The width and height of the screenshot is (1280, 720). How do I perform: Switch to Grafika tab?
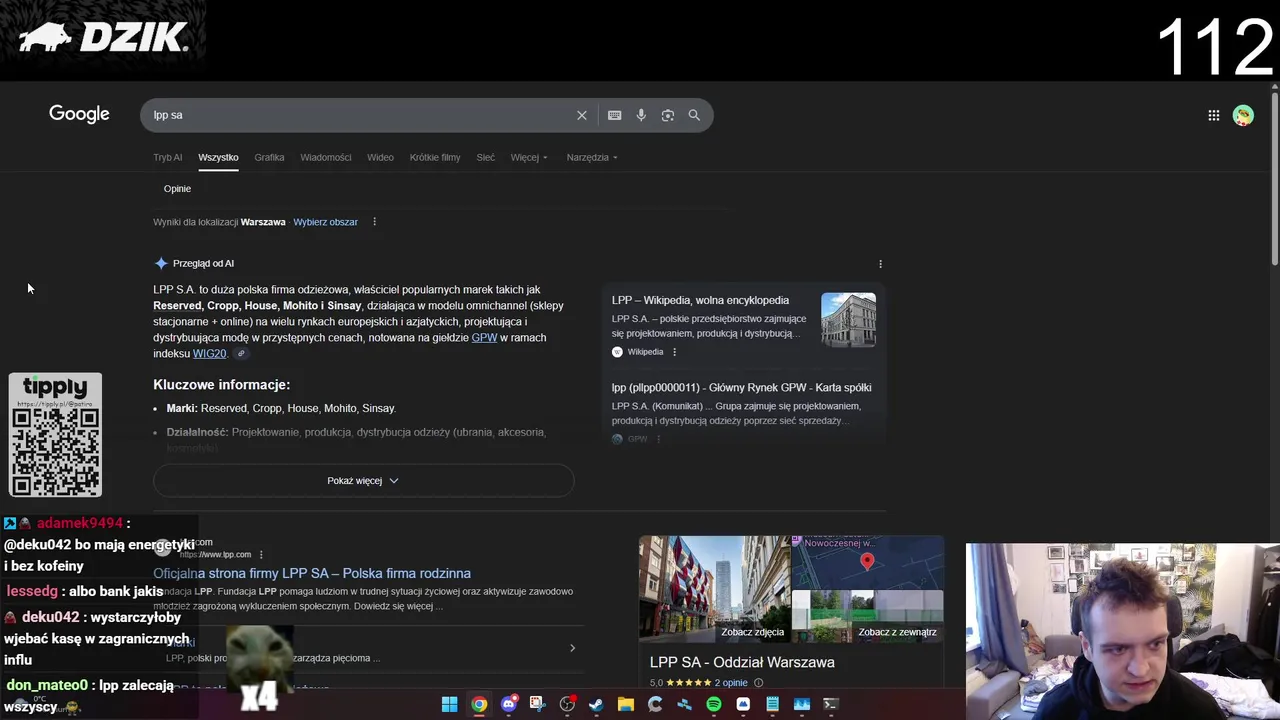pos(269,157)
